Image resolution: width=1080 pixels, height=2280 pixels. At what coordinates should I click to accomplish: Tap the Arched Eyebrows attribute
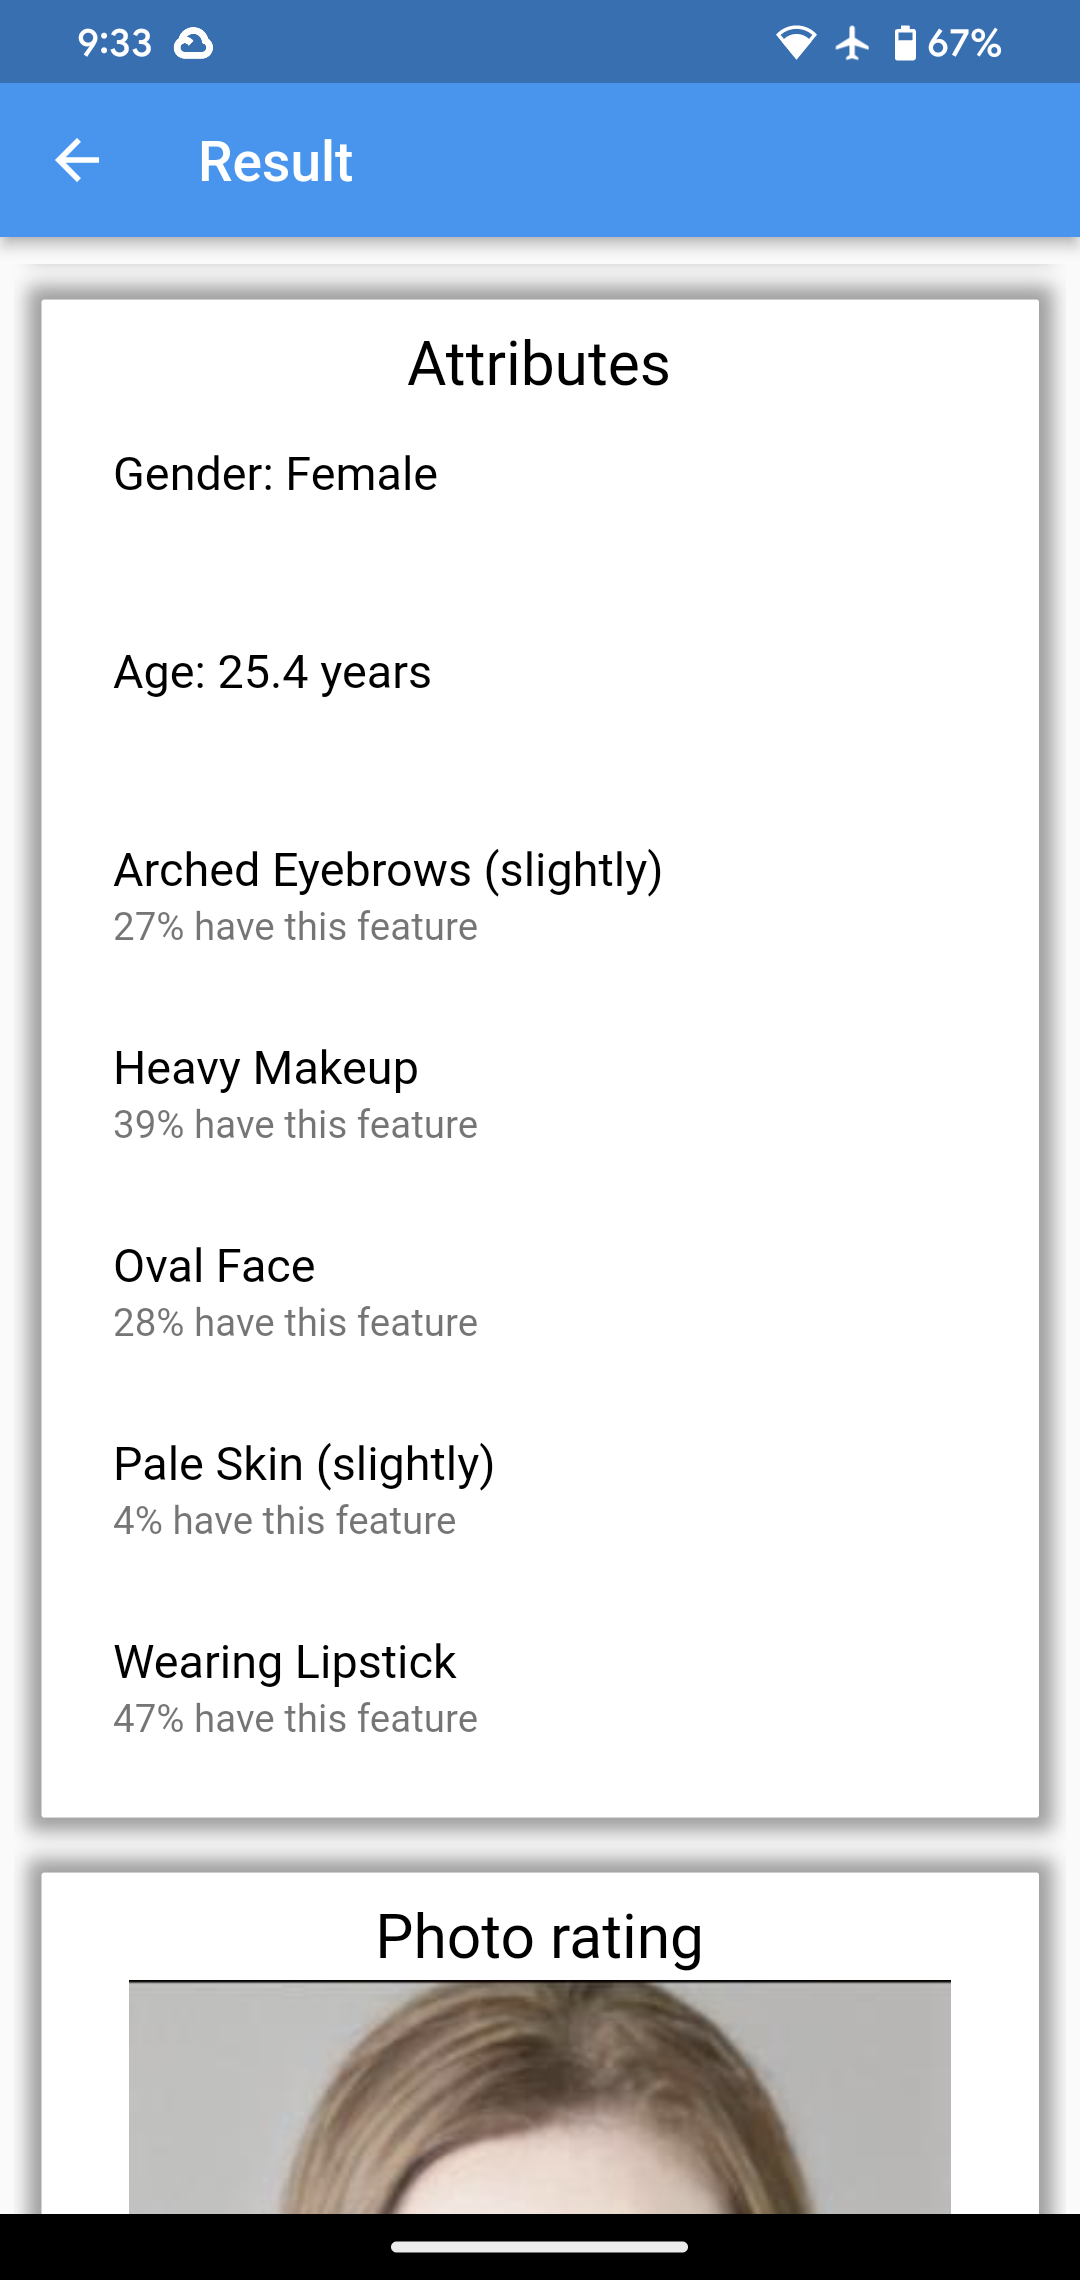[x=389, y=869]
